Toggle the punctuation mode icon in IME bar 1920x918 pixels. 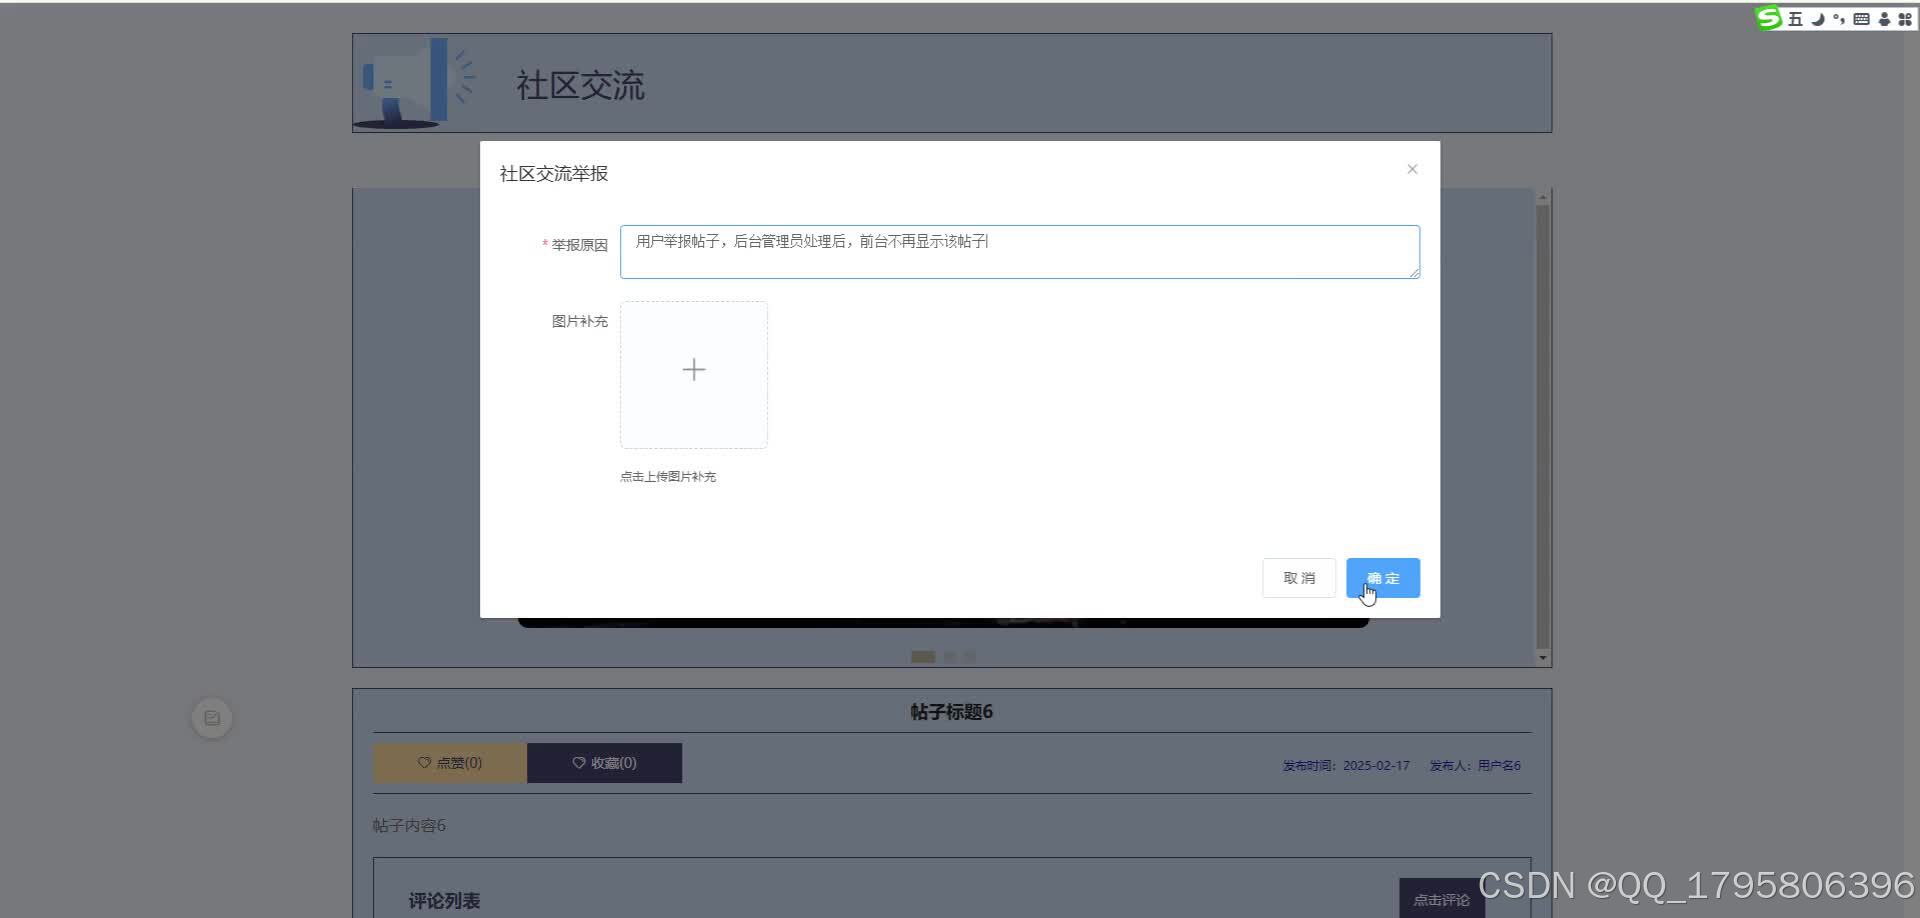click(1839, 19)
